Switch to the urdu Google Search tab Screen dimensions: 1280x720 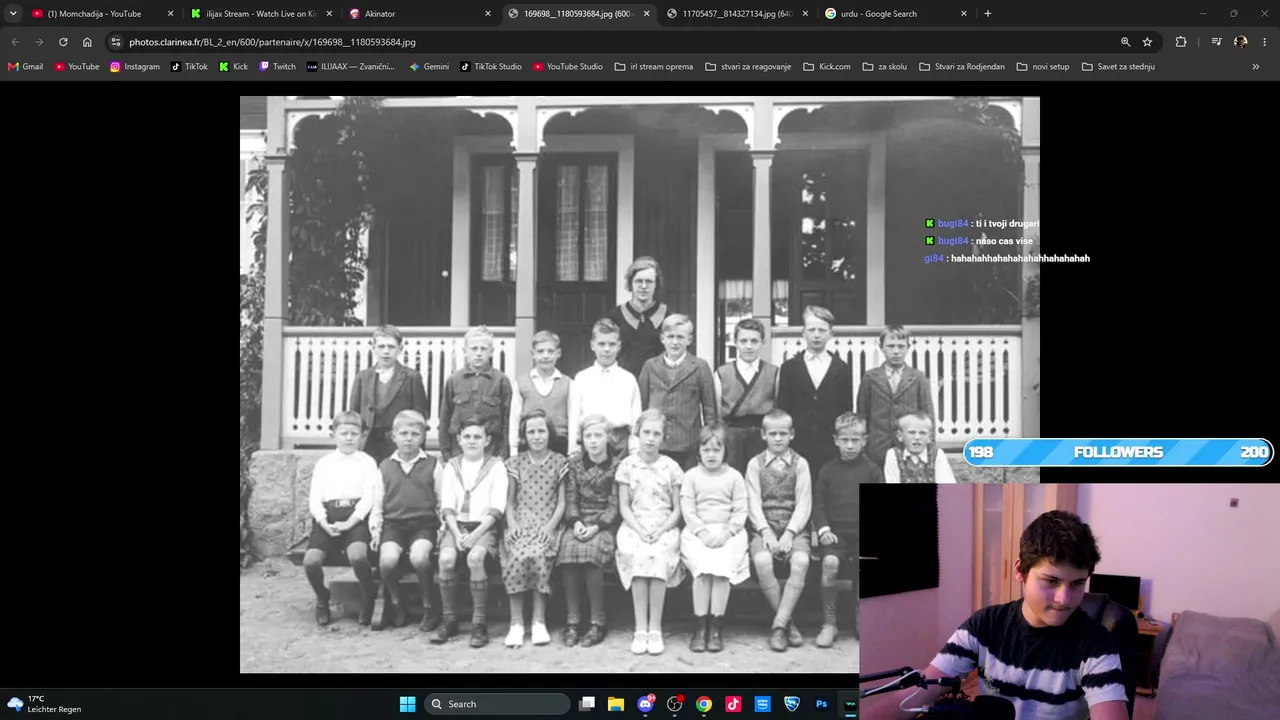click(x=895, y=14)
